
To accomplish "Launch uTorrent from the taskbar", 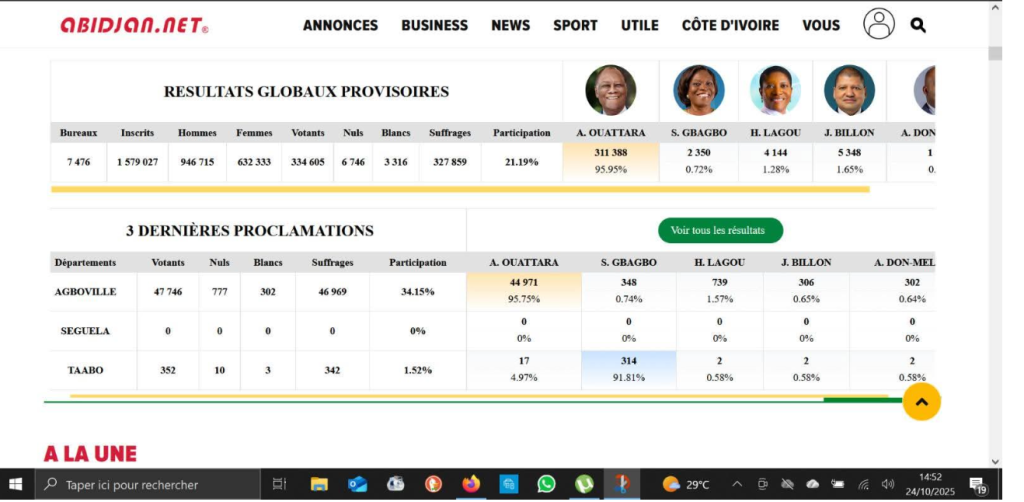I will pyautogui.click(x=583, y=484).
